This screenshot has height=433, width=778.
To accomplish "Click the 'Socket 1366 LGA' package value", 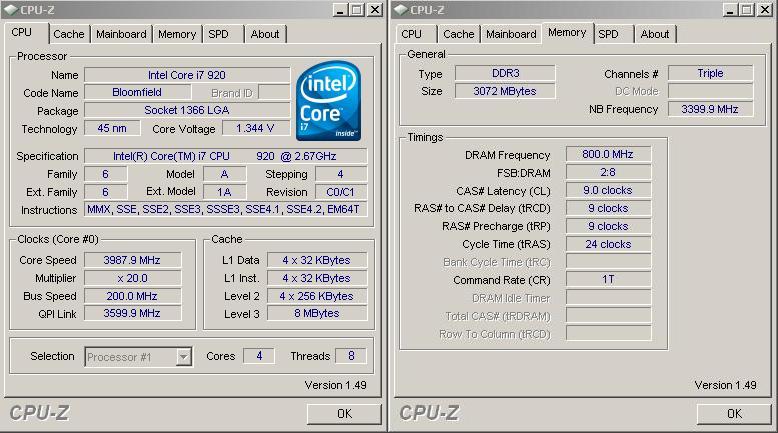I will coord(187,110).
